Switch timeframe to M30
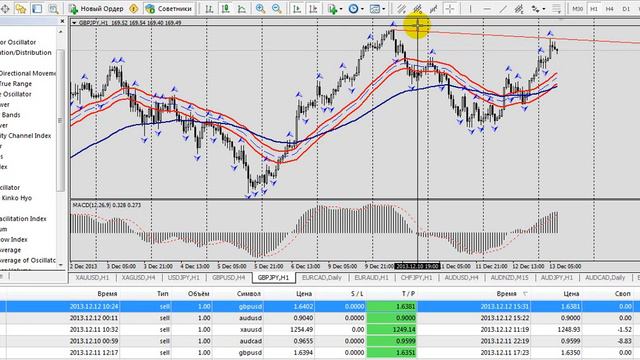This screenshot has height=360, width=640. pos(578,9)
